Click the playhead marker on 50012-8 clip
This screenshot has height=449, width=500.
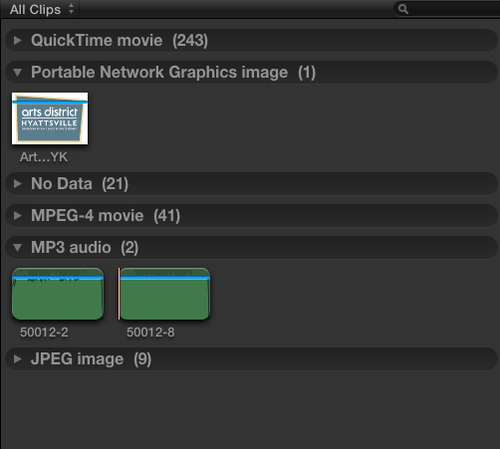[119, 294]
